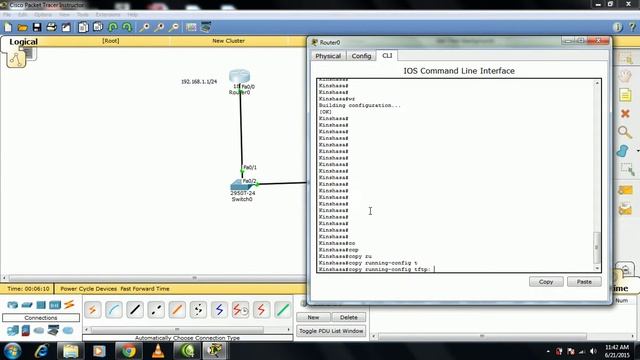Select the Multiuser Connection cloud icon
Viewport: 640px width, 360px height.
click(68, 330)
